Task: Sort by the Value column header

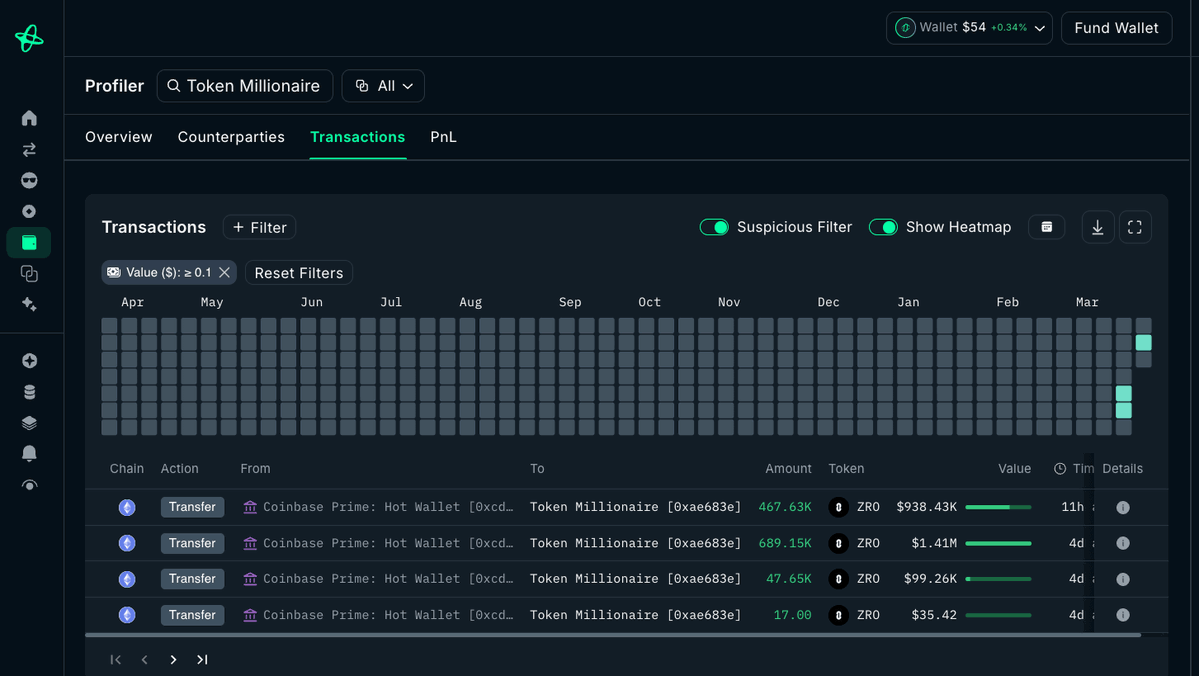Action: (1014, 469)
